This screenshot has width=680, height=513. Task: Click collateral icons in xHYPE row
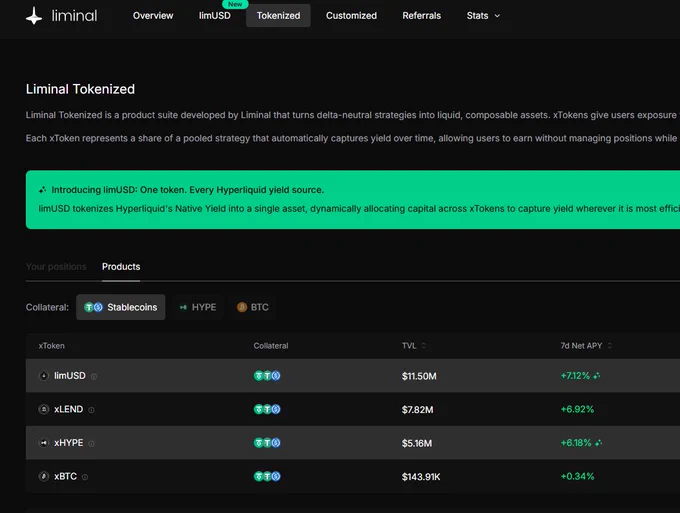(x=267, y=443)
